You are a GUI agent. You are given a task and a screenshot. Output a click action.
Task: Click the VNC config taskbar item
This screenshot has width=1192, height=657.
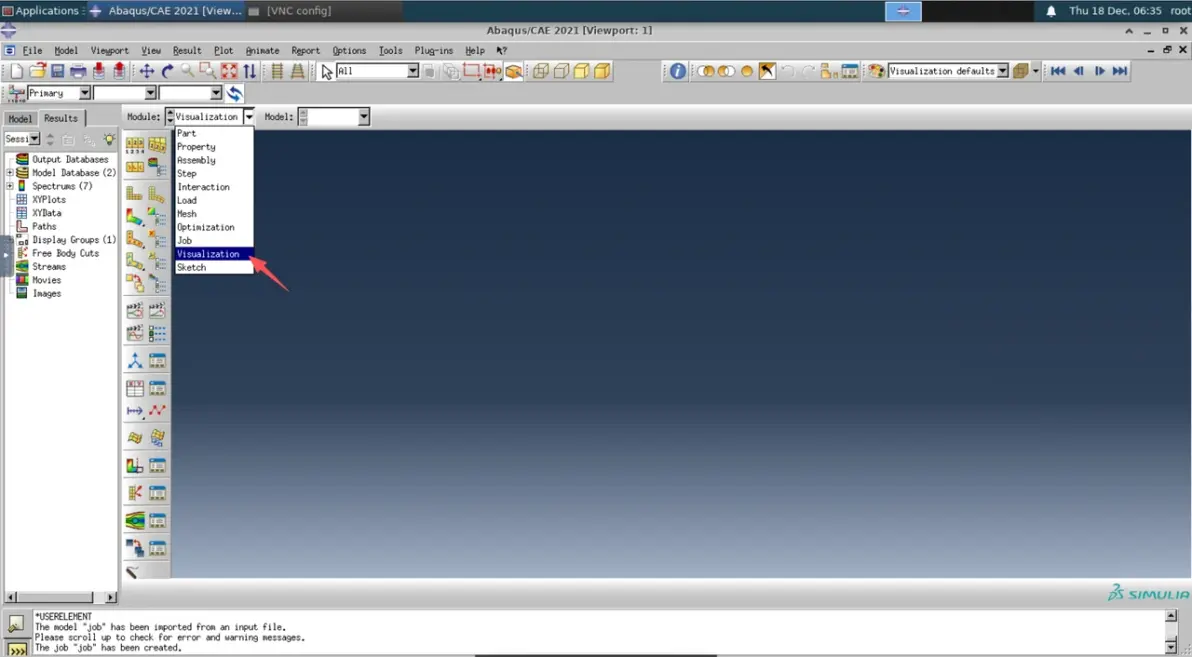pos(290,11)
